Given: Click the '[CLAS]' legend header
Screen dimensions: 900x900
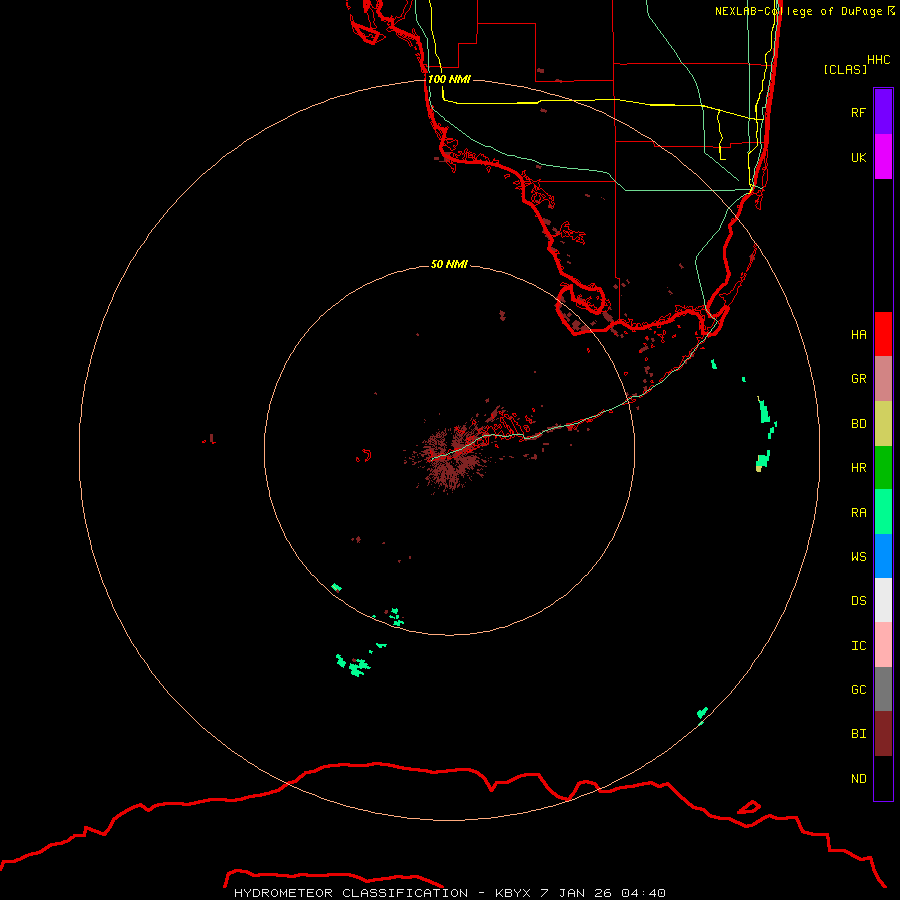Looking at the screenshot, I should point(845,69).
